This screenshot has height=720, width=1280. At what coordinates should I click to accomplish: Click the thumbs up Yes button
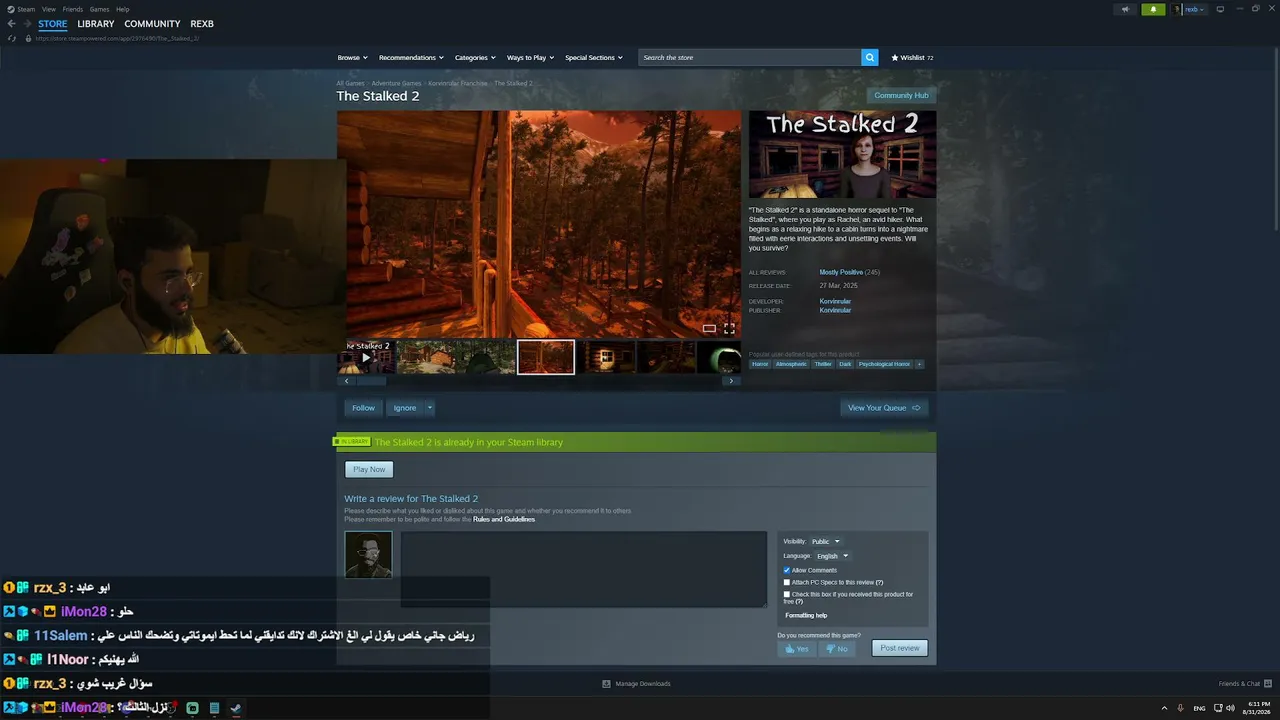(797, 649)
